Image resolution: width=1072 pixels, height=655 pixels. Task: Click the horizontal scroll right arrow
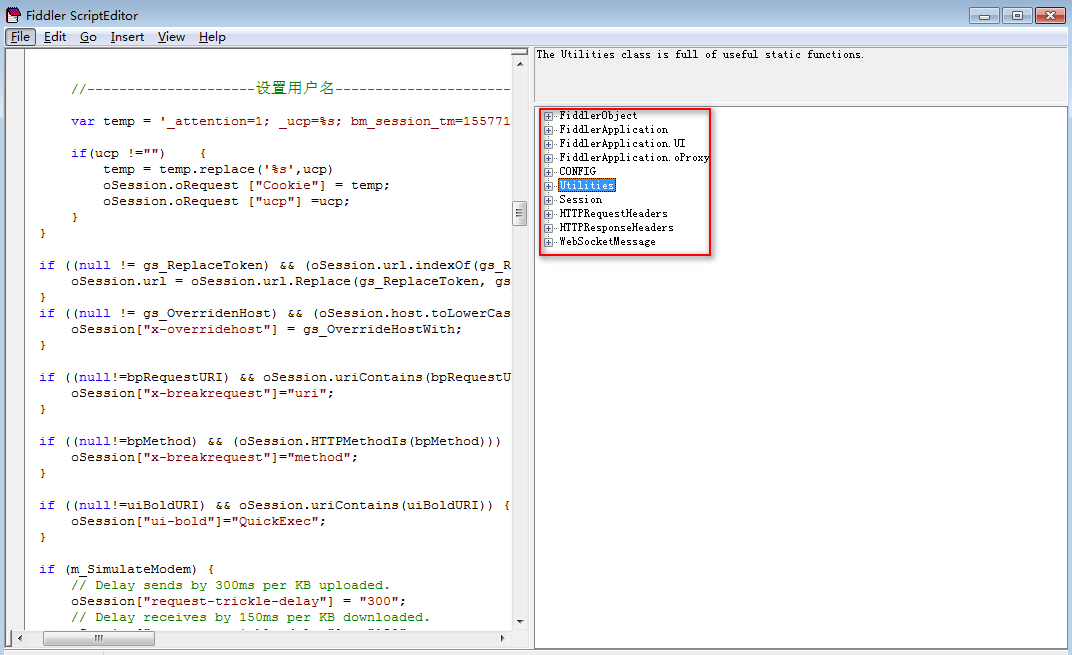[x=502, y=638]
